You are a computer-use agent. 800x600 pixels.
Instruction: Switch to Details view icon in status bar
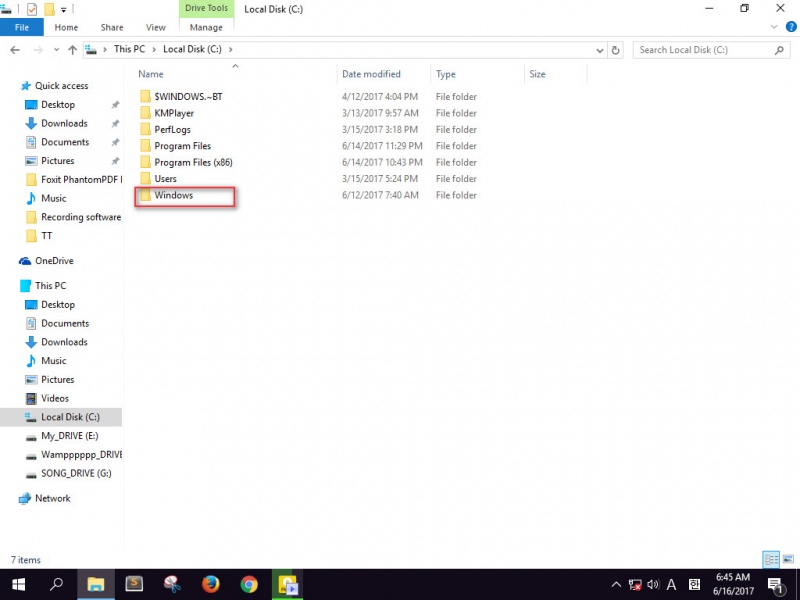click(771, 560)
